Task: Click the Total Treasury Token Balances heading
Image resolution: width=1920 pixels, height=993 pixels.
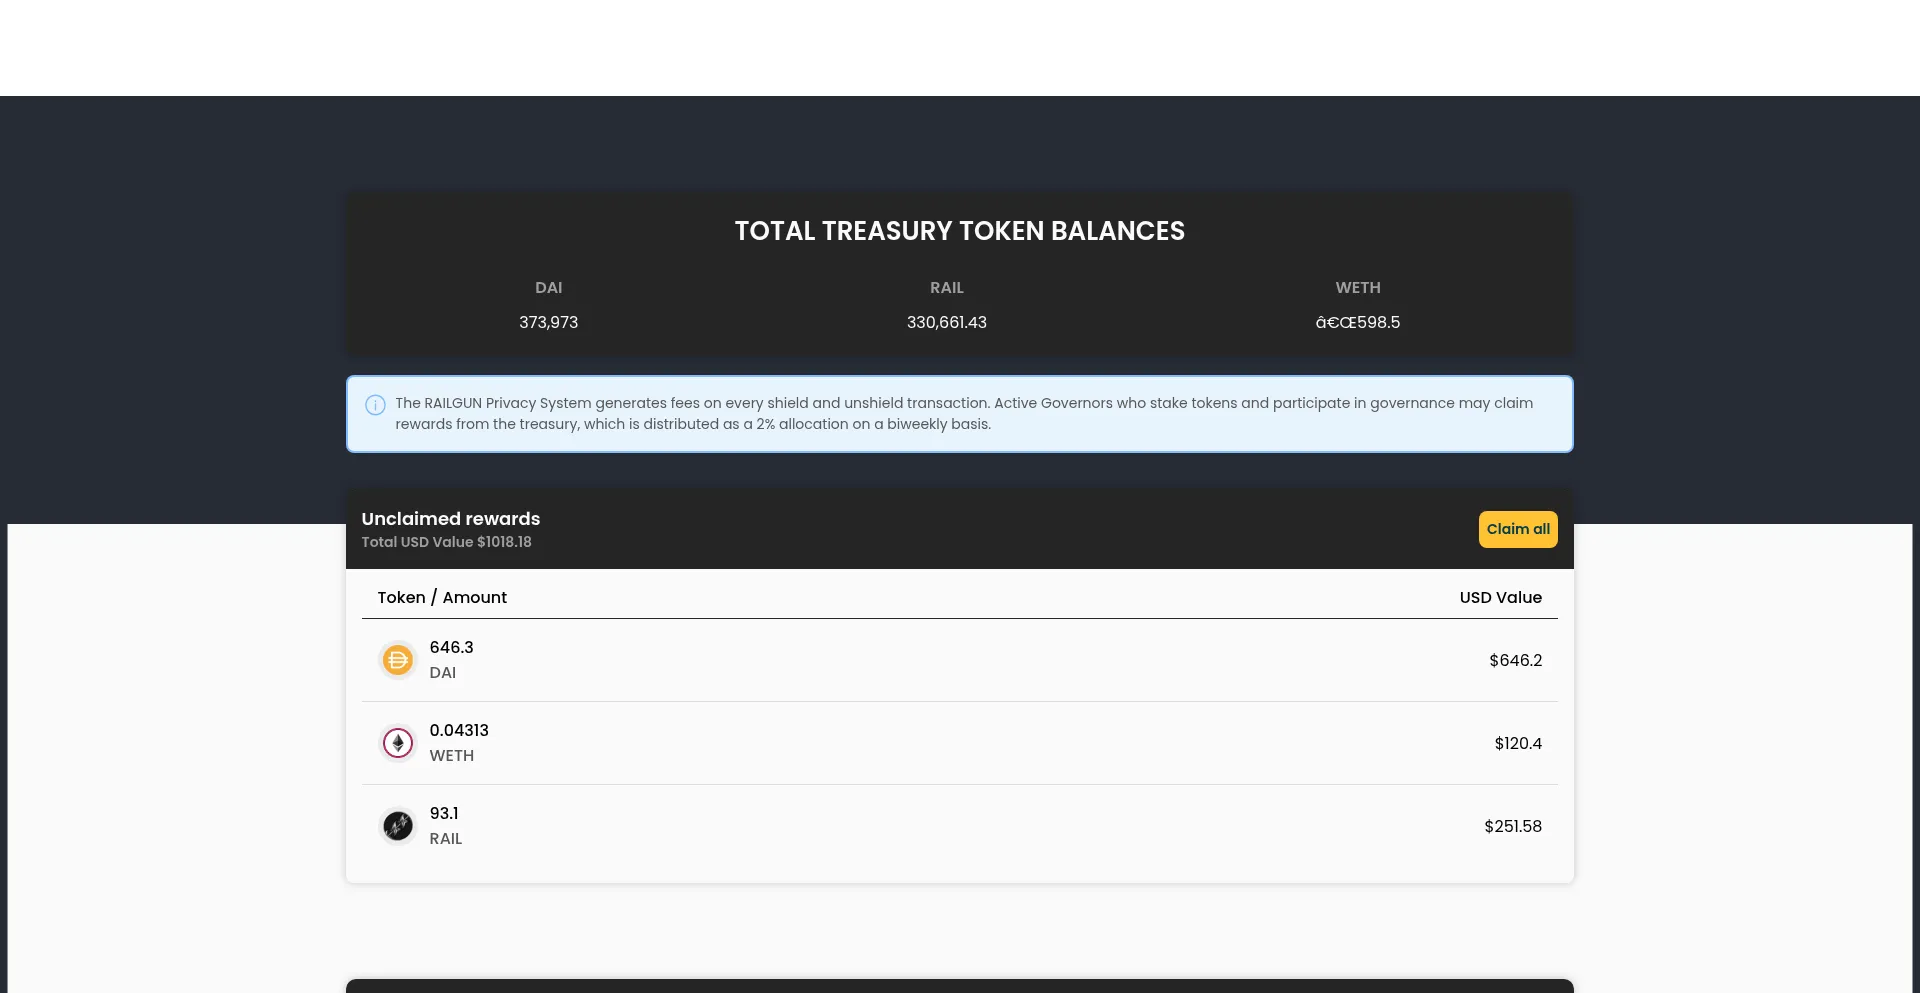Action: coord(959,231)
